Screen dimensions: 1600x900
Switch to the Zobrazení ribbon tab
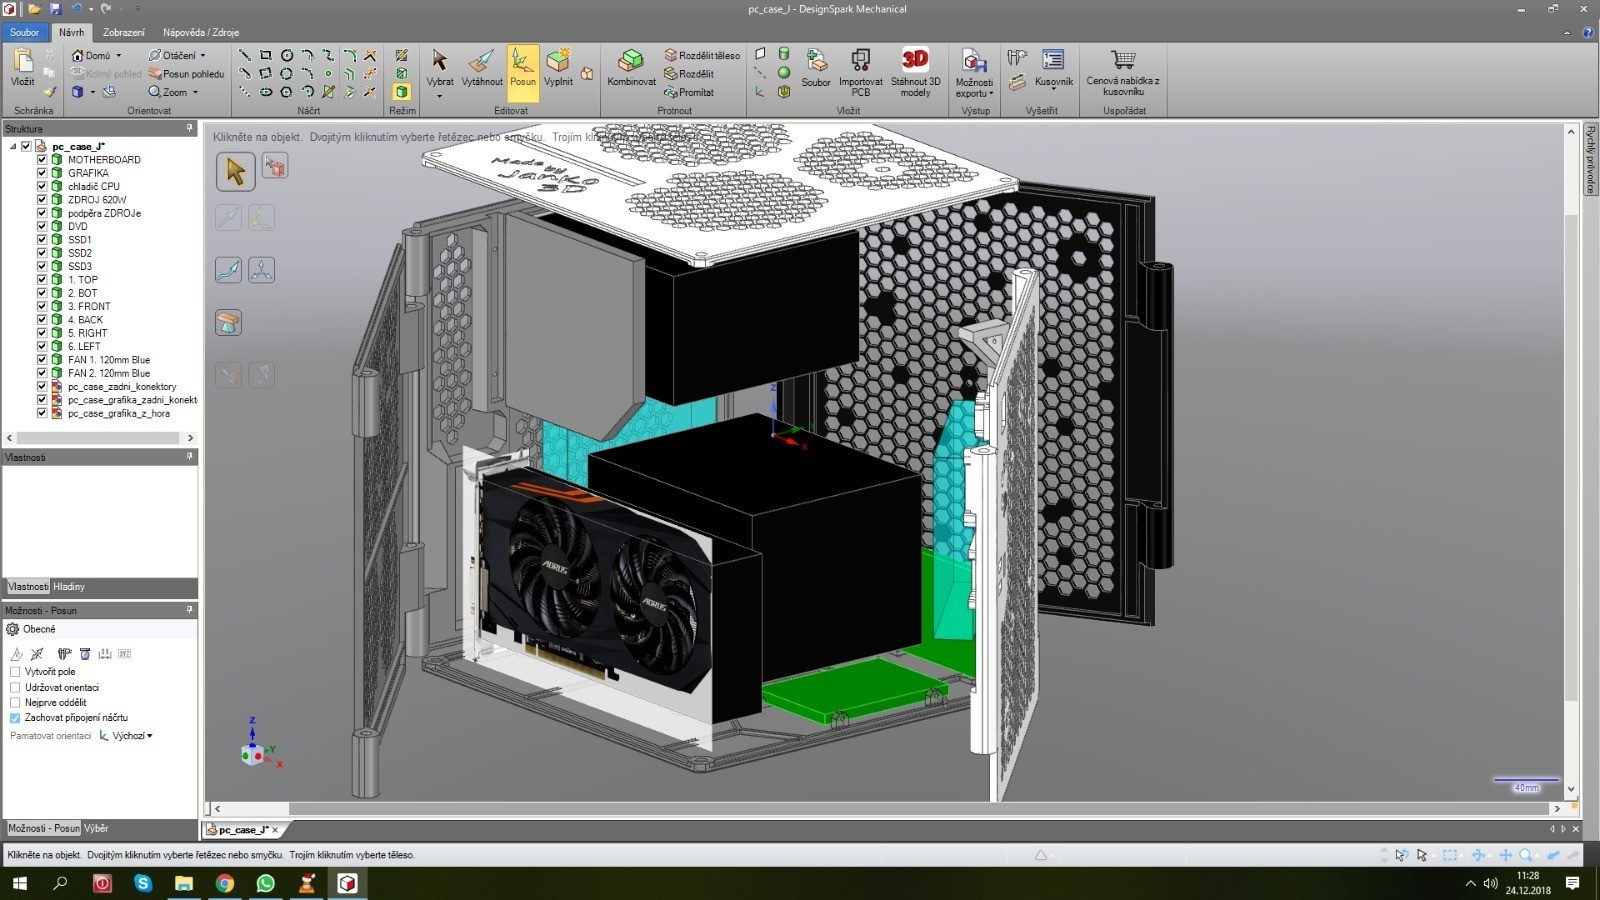click(124, 32)
